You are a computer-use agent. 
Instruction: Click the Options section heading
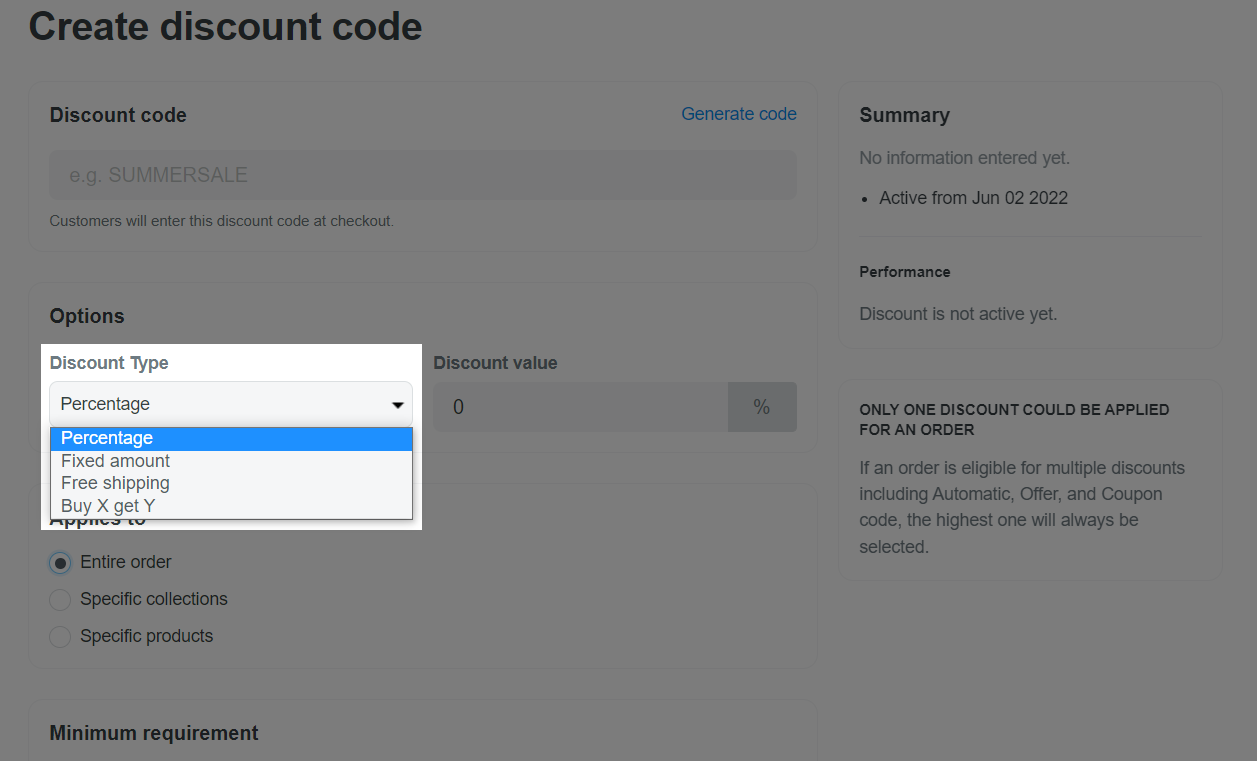pyautogui.click(x=87, y=316)
